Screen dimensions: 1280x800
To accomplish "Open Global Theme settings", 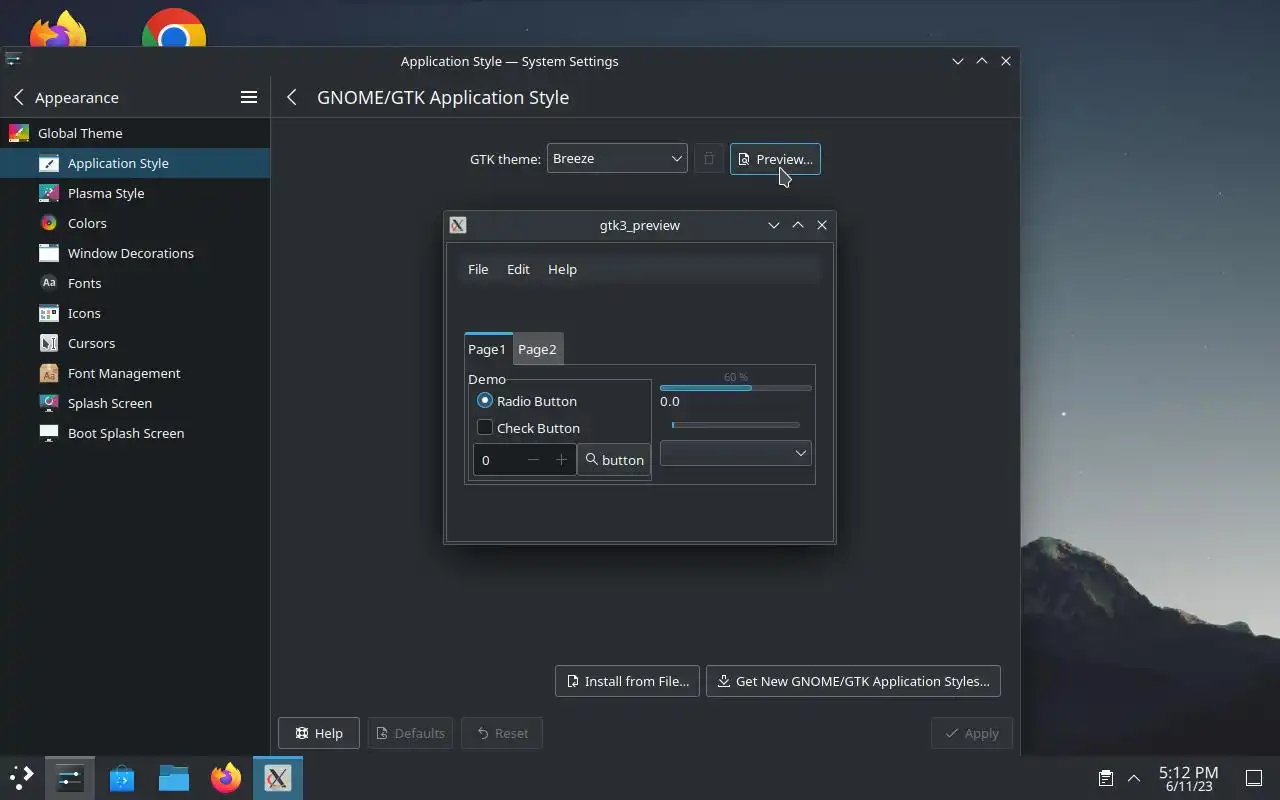I will [x=135, y=133].
